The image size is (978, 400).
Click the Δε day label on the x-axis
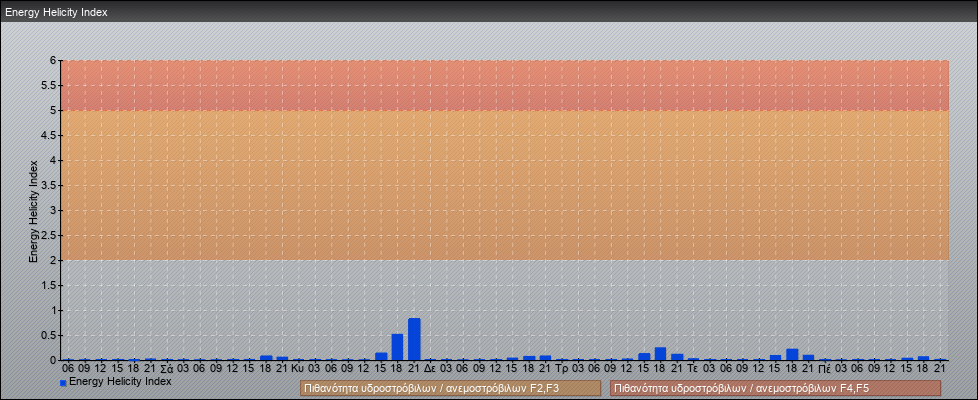pyautogui.click(x=430, y=369)
